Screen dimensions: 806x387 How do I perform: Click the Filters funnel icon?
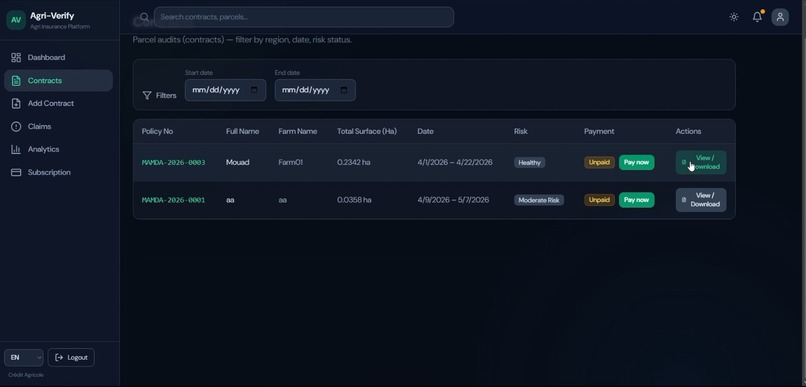[x=147, y=96]
